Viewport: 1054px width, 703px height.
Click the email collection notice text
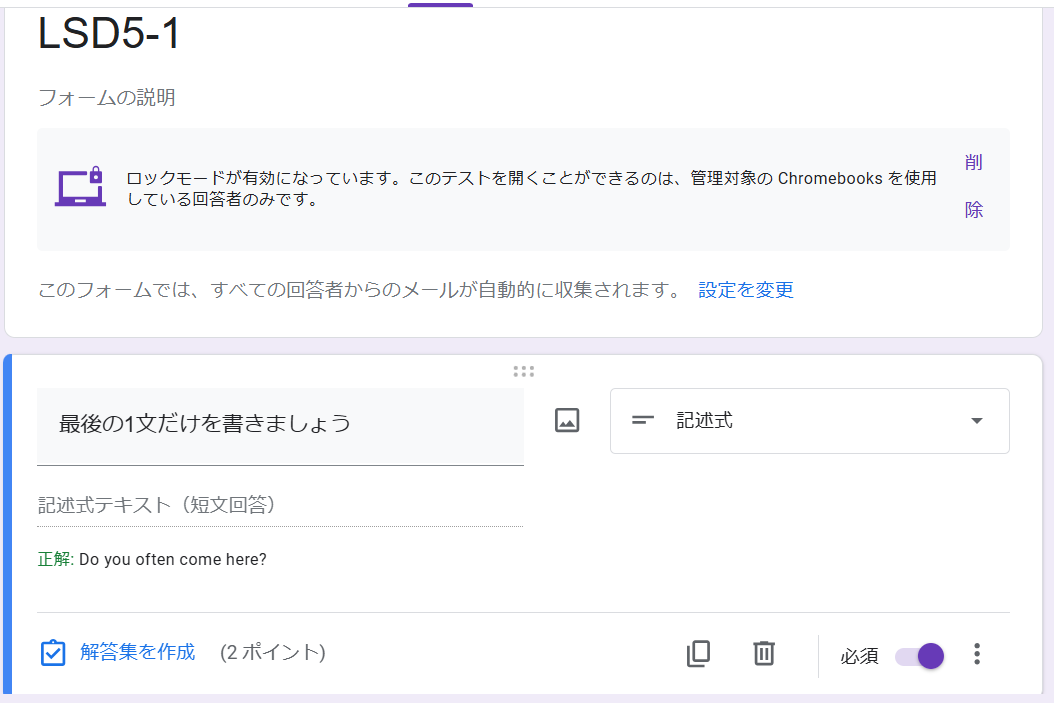360,290
